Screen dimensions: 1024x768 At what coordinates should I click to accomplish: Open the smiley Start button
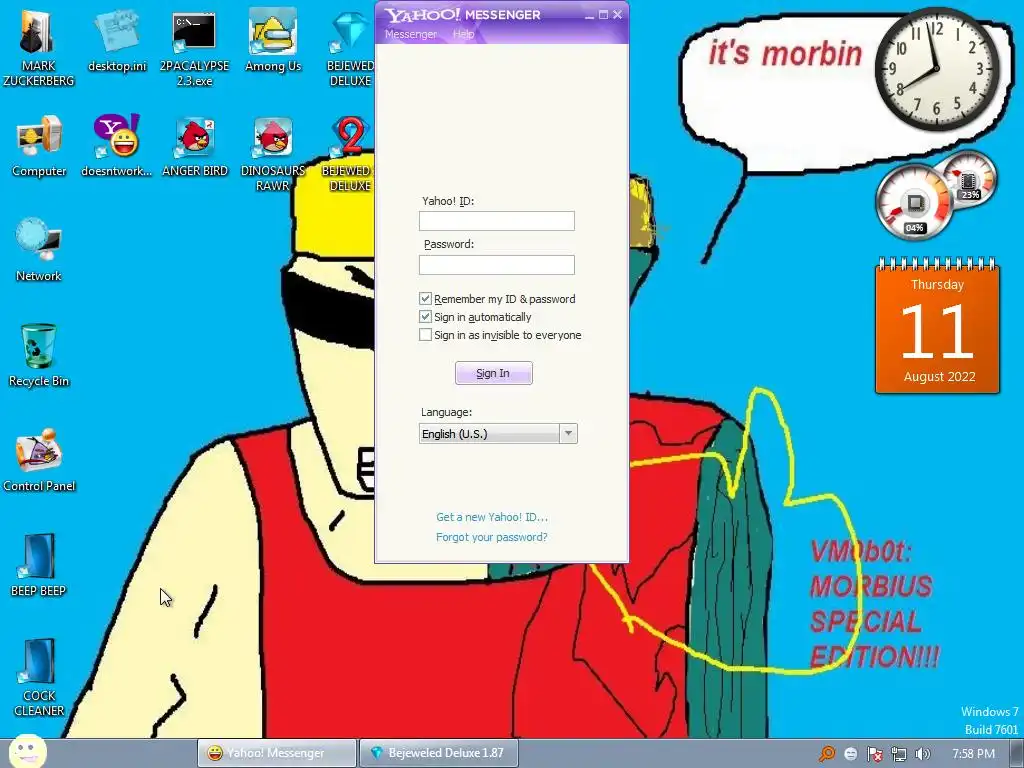pos(27,751)
